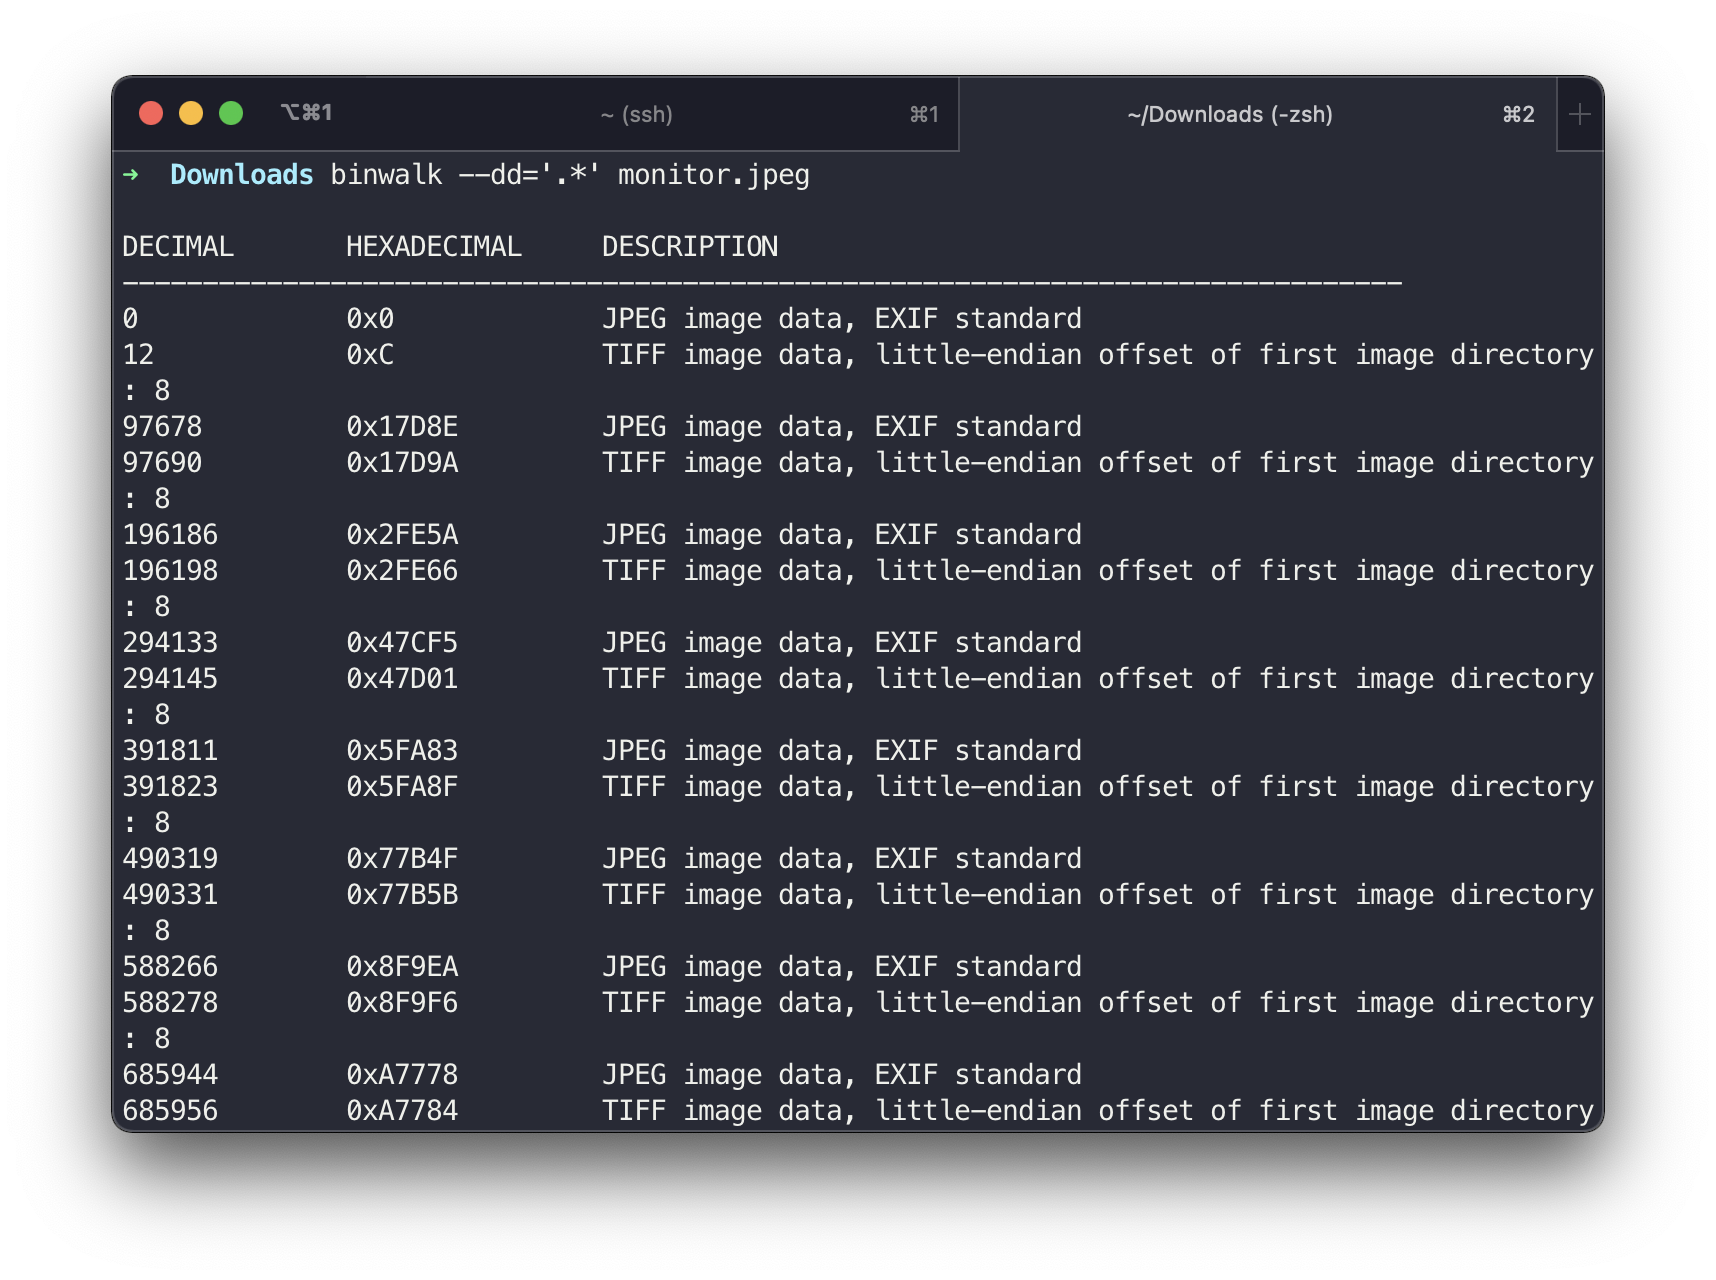Click the --dd='.*' argument in command
Image resolution: width=1716 pixels, height=1280 pixels.
[530, 175]
